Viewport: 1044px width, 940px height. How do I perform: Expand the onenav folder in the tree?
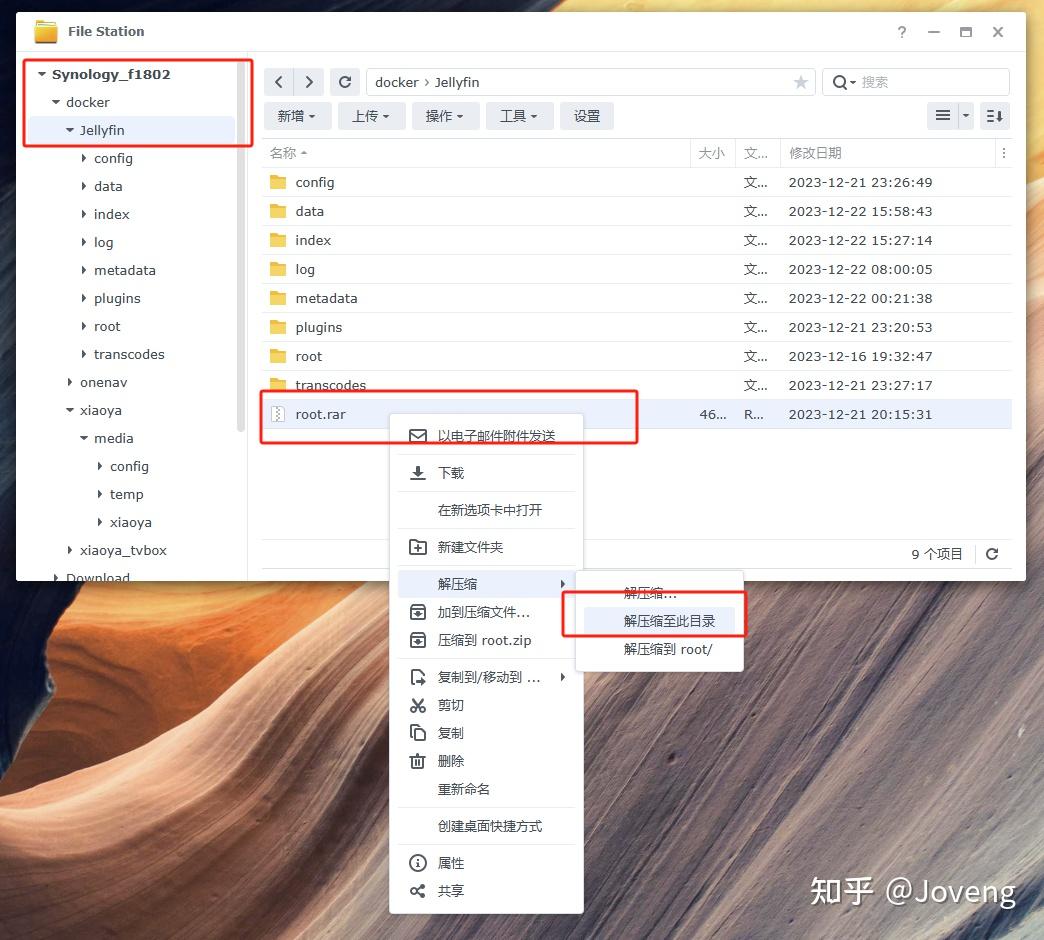pos(70,382)
